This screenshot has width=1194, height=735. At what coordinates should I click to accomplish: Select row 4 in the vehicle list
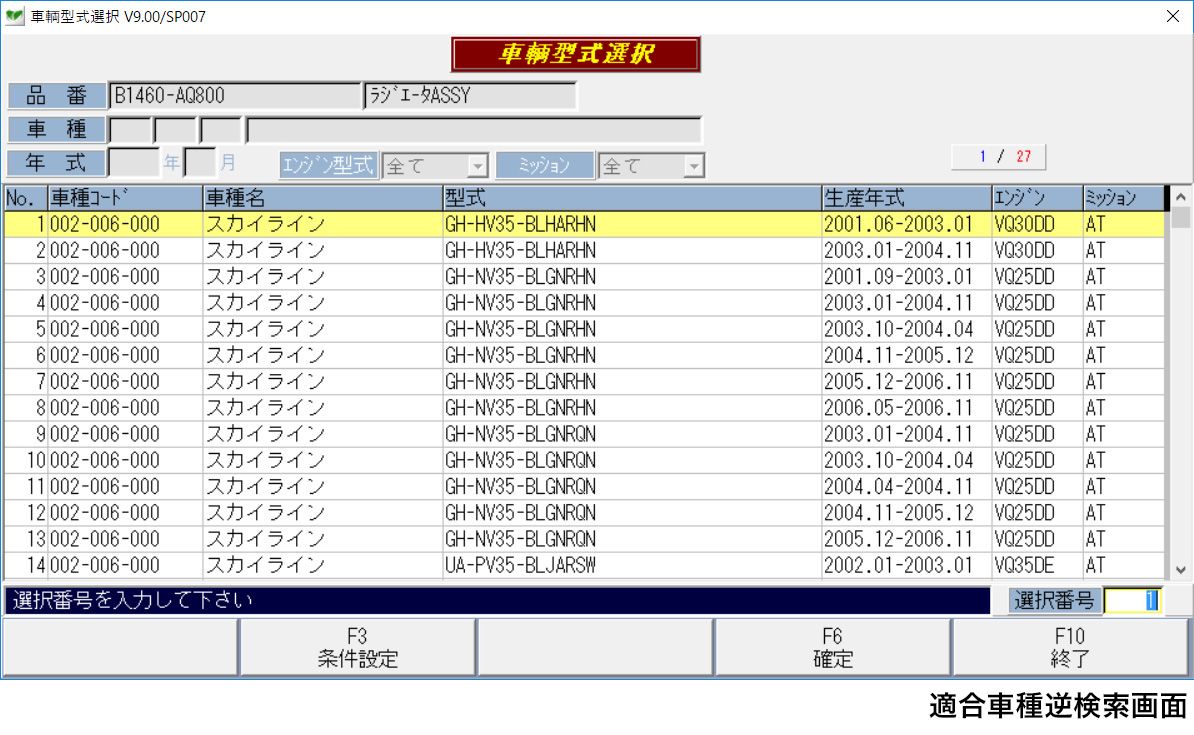pyautogui.click(x=584, y=303)
